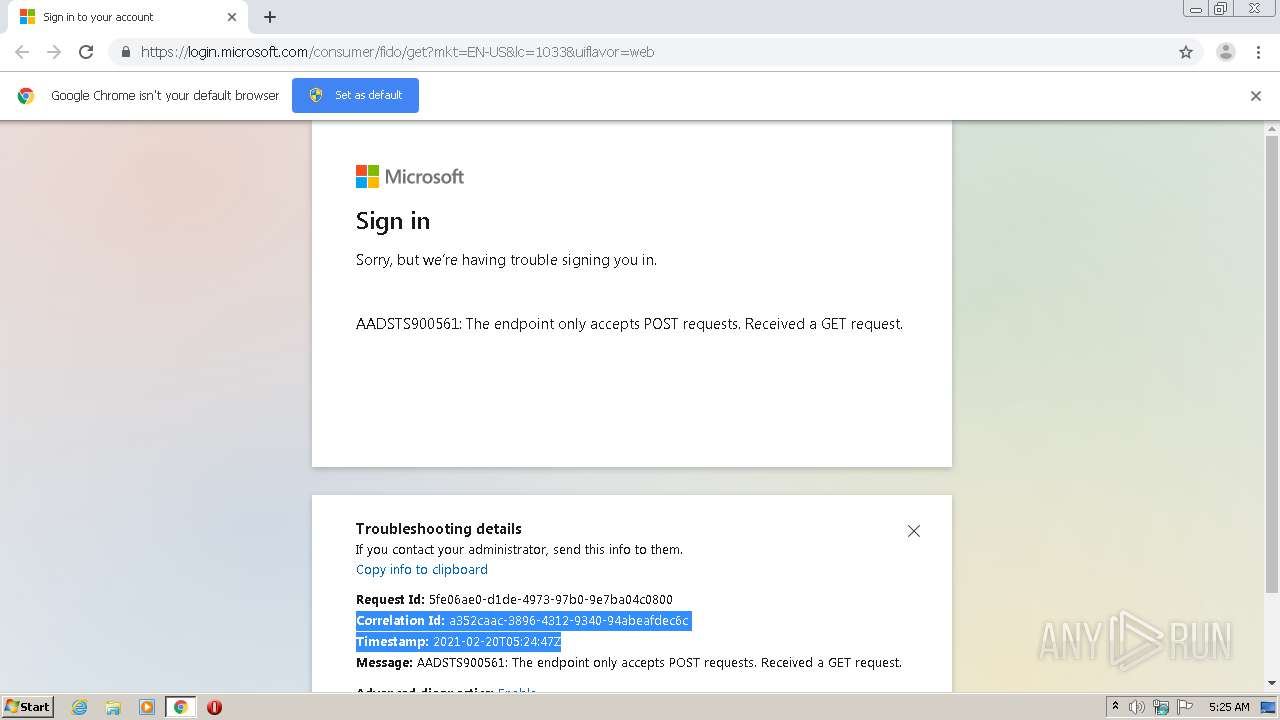Viewport: 1280px width, 720px height.
Task: Click 'Sorry, but we're having trouble' text
Action: tap(506, 260)
